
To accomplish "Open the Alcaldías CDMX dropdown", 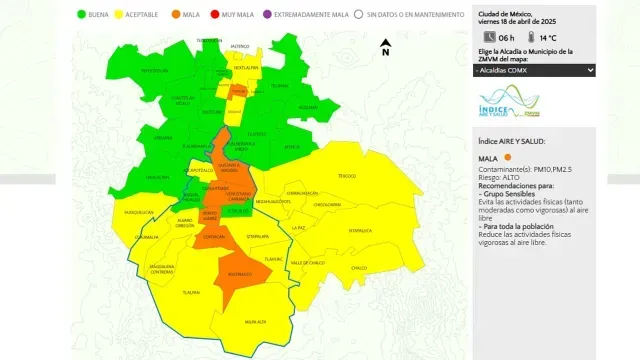I will click(534, 70).
